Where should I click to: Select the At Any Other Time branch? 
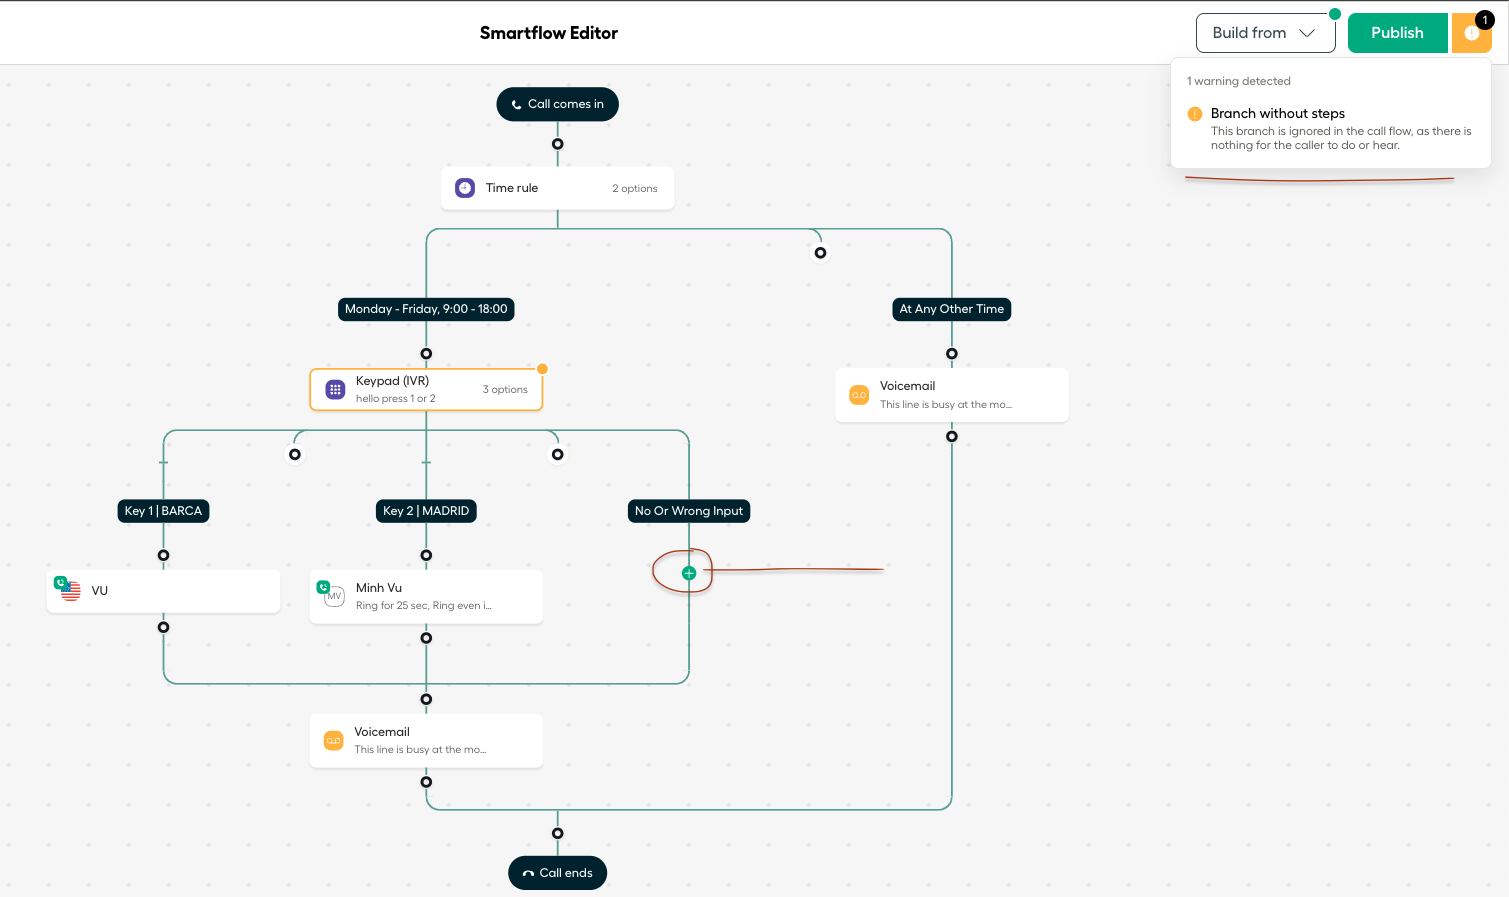951,309
